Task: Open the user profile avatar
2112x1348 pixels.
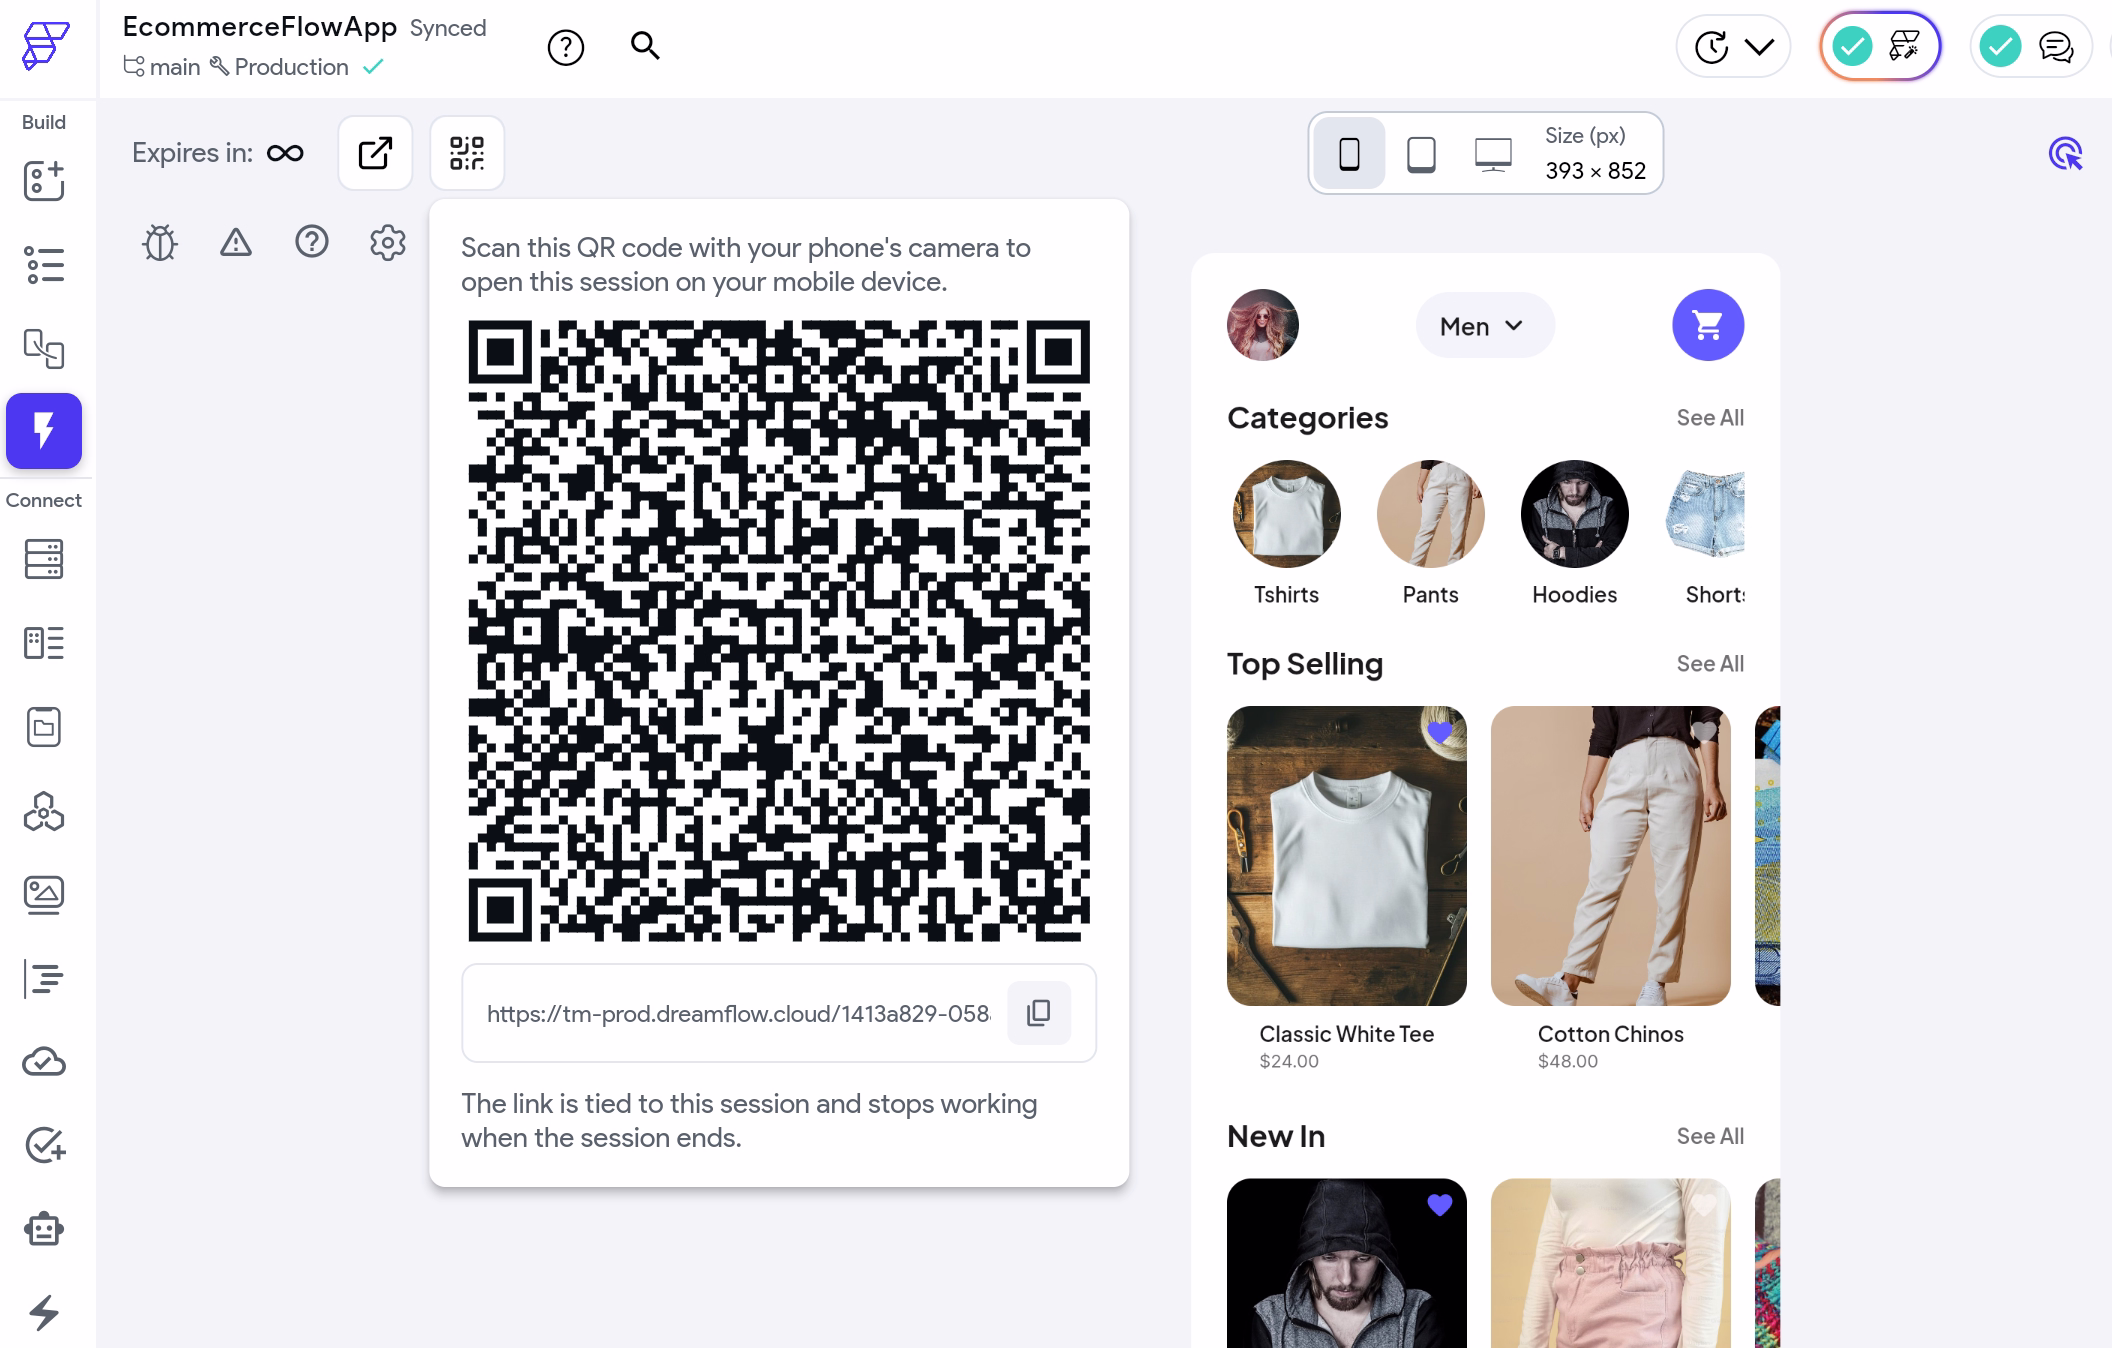Action: [1263, 325]
